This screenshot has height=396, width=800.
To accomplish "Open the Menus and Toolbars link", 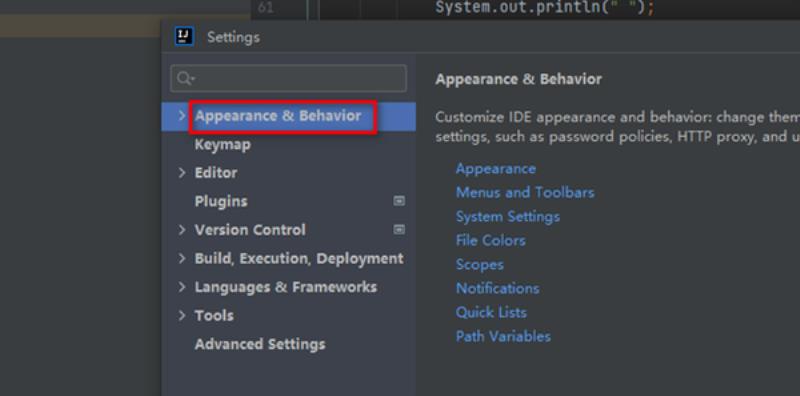I will [x=525, y=193].
